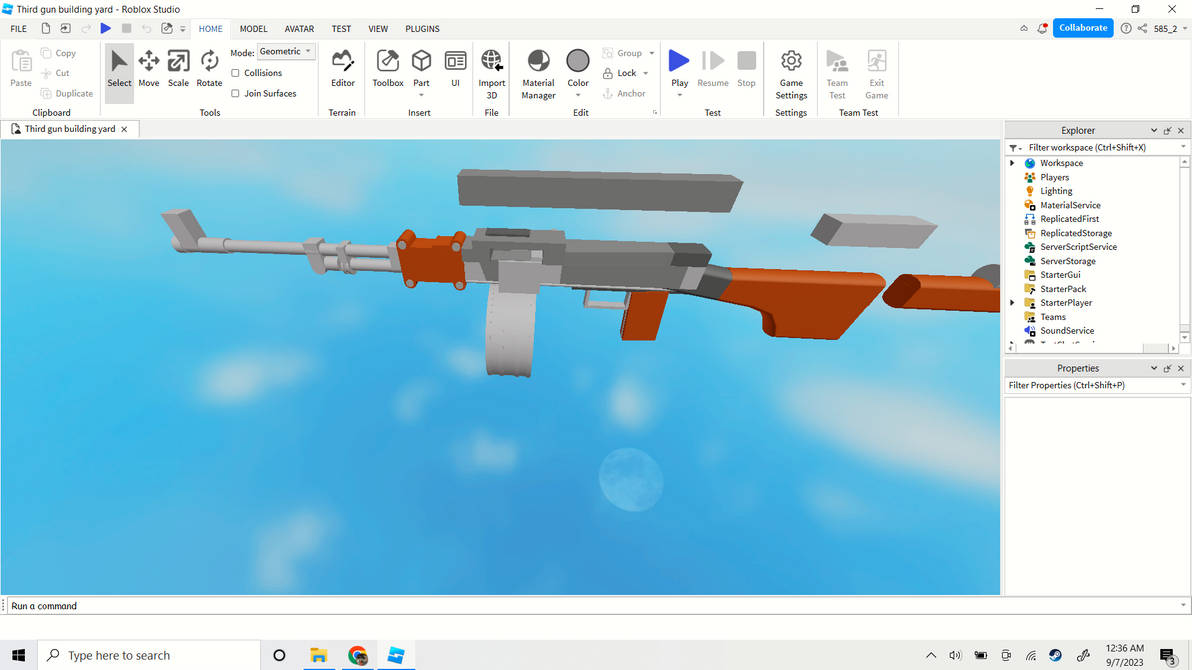
Task: Enable the Join Surfaces checkbox
Action: pos(235,94)
